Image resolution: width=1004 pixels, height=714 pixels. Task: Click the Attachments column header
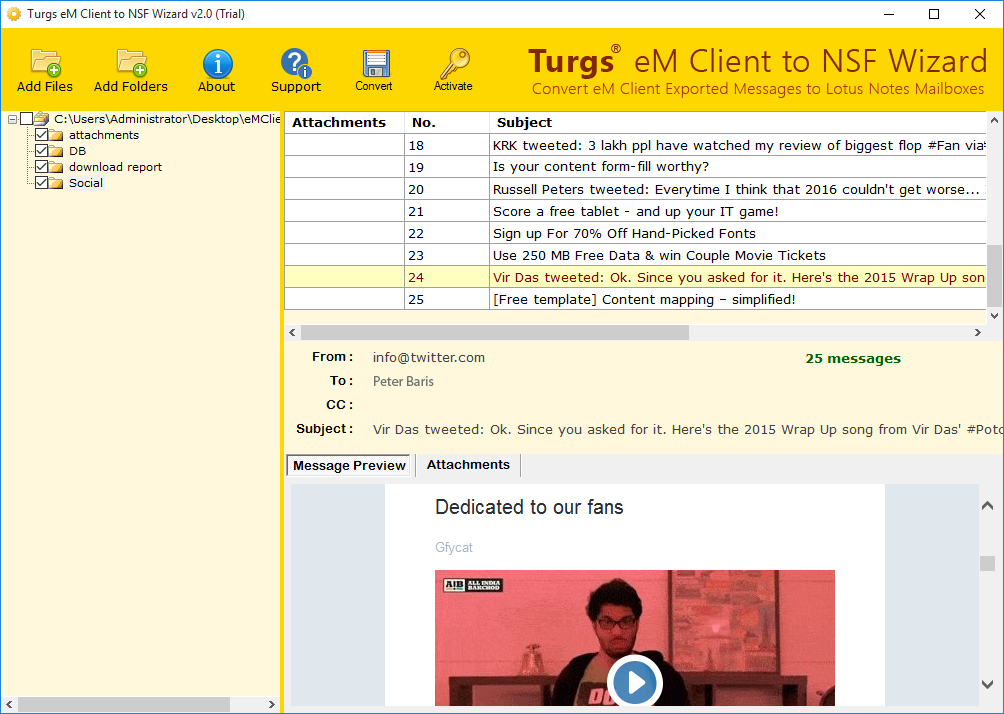click(x=344, y=122)
